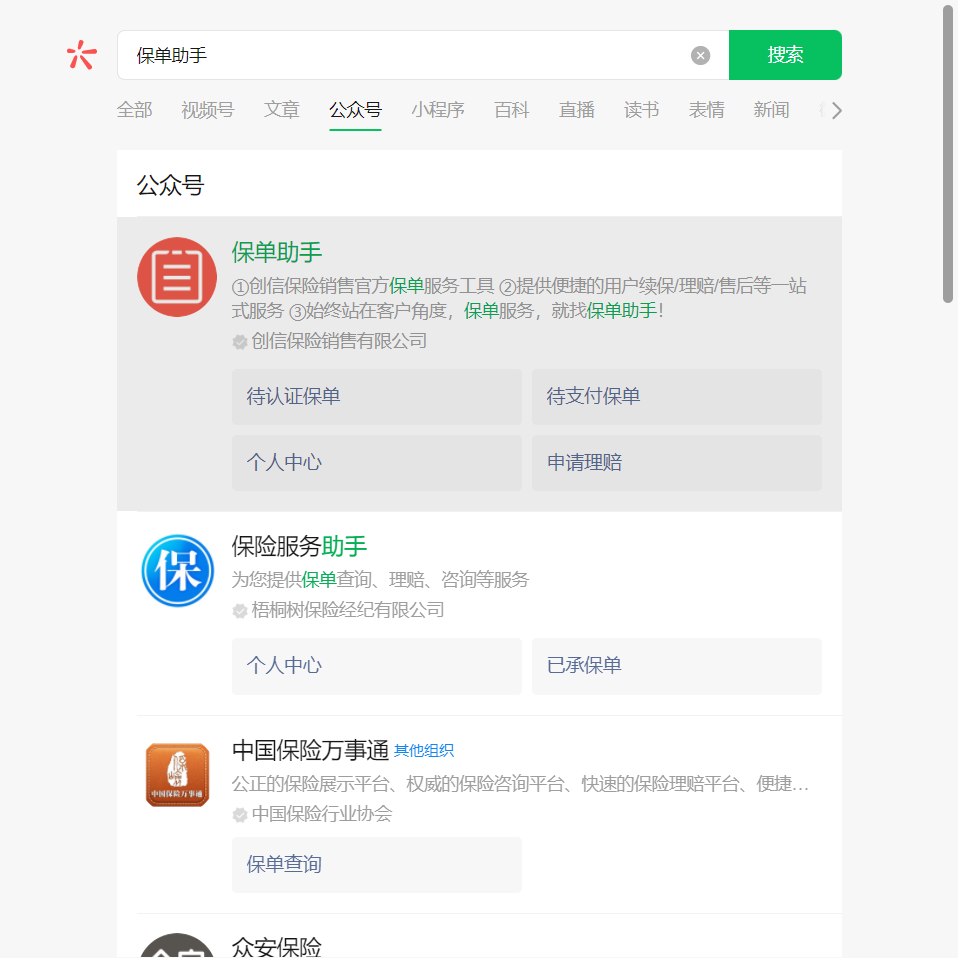Switch to the 百科 tab
This screenshot has width=958, height=958.
pyautogui.click(x=511, y=110)
